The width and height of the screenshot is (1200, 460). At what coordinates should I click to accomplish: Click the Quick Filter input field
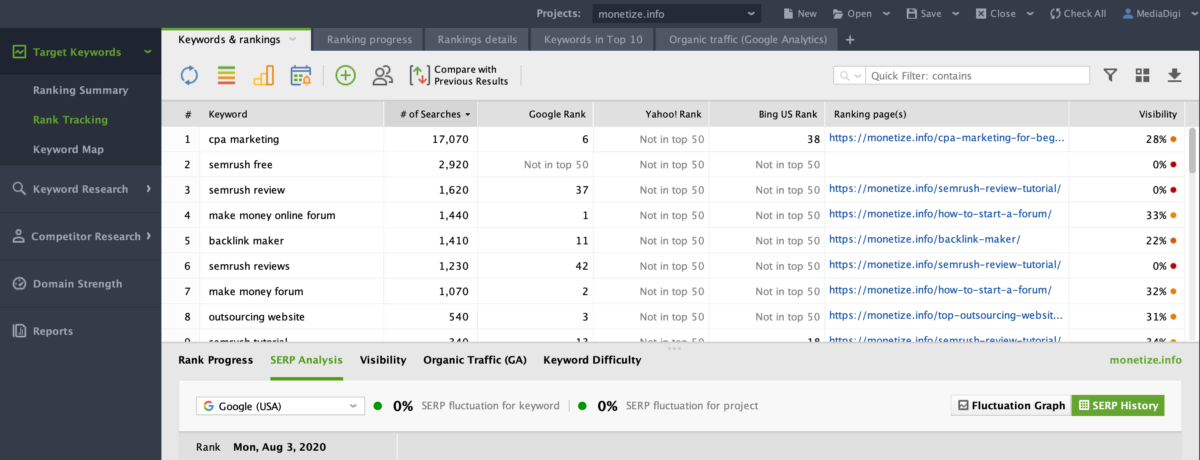pos(977,75)
